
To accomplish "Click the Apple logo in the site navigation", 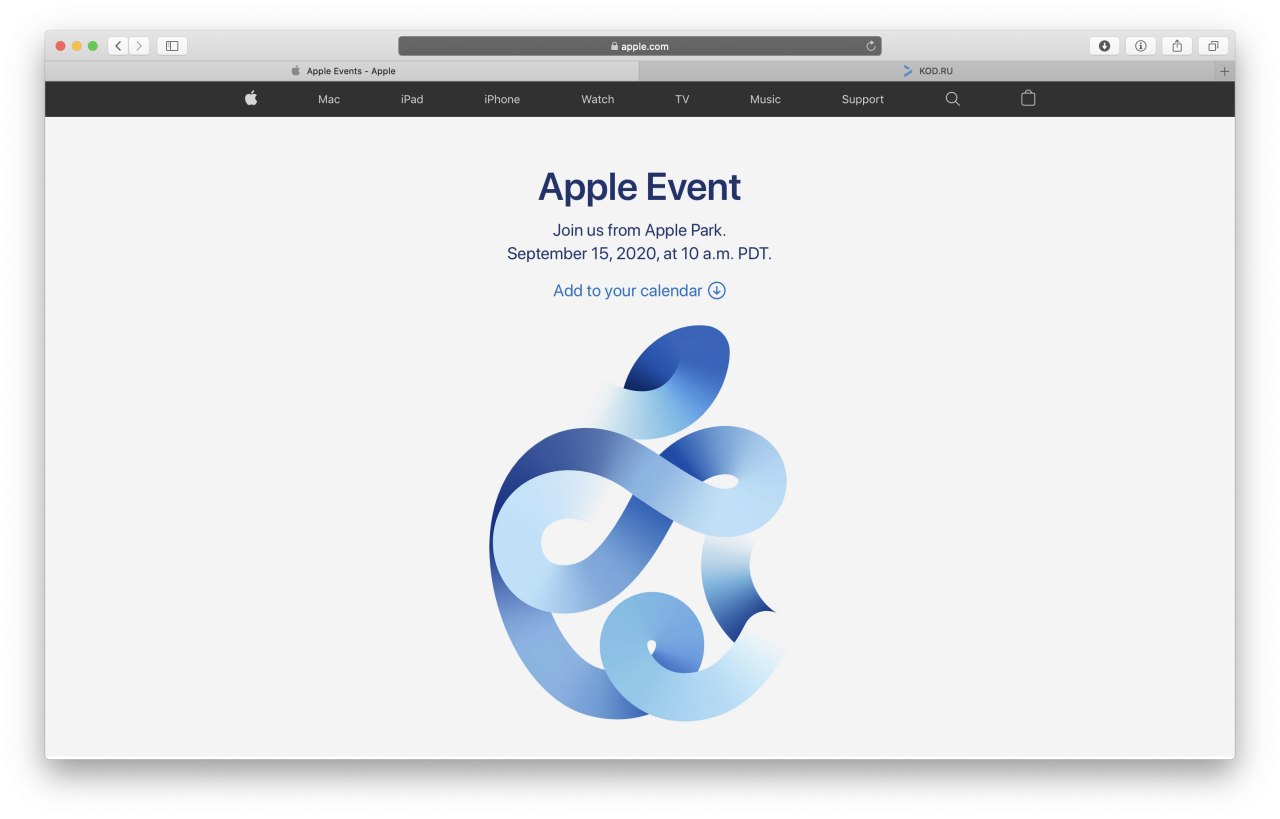I will tap(251, 98).
